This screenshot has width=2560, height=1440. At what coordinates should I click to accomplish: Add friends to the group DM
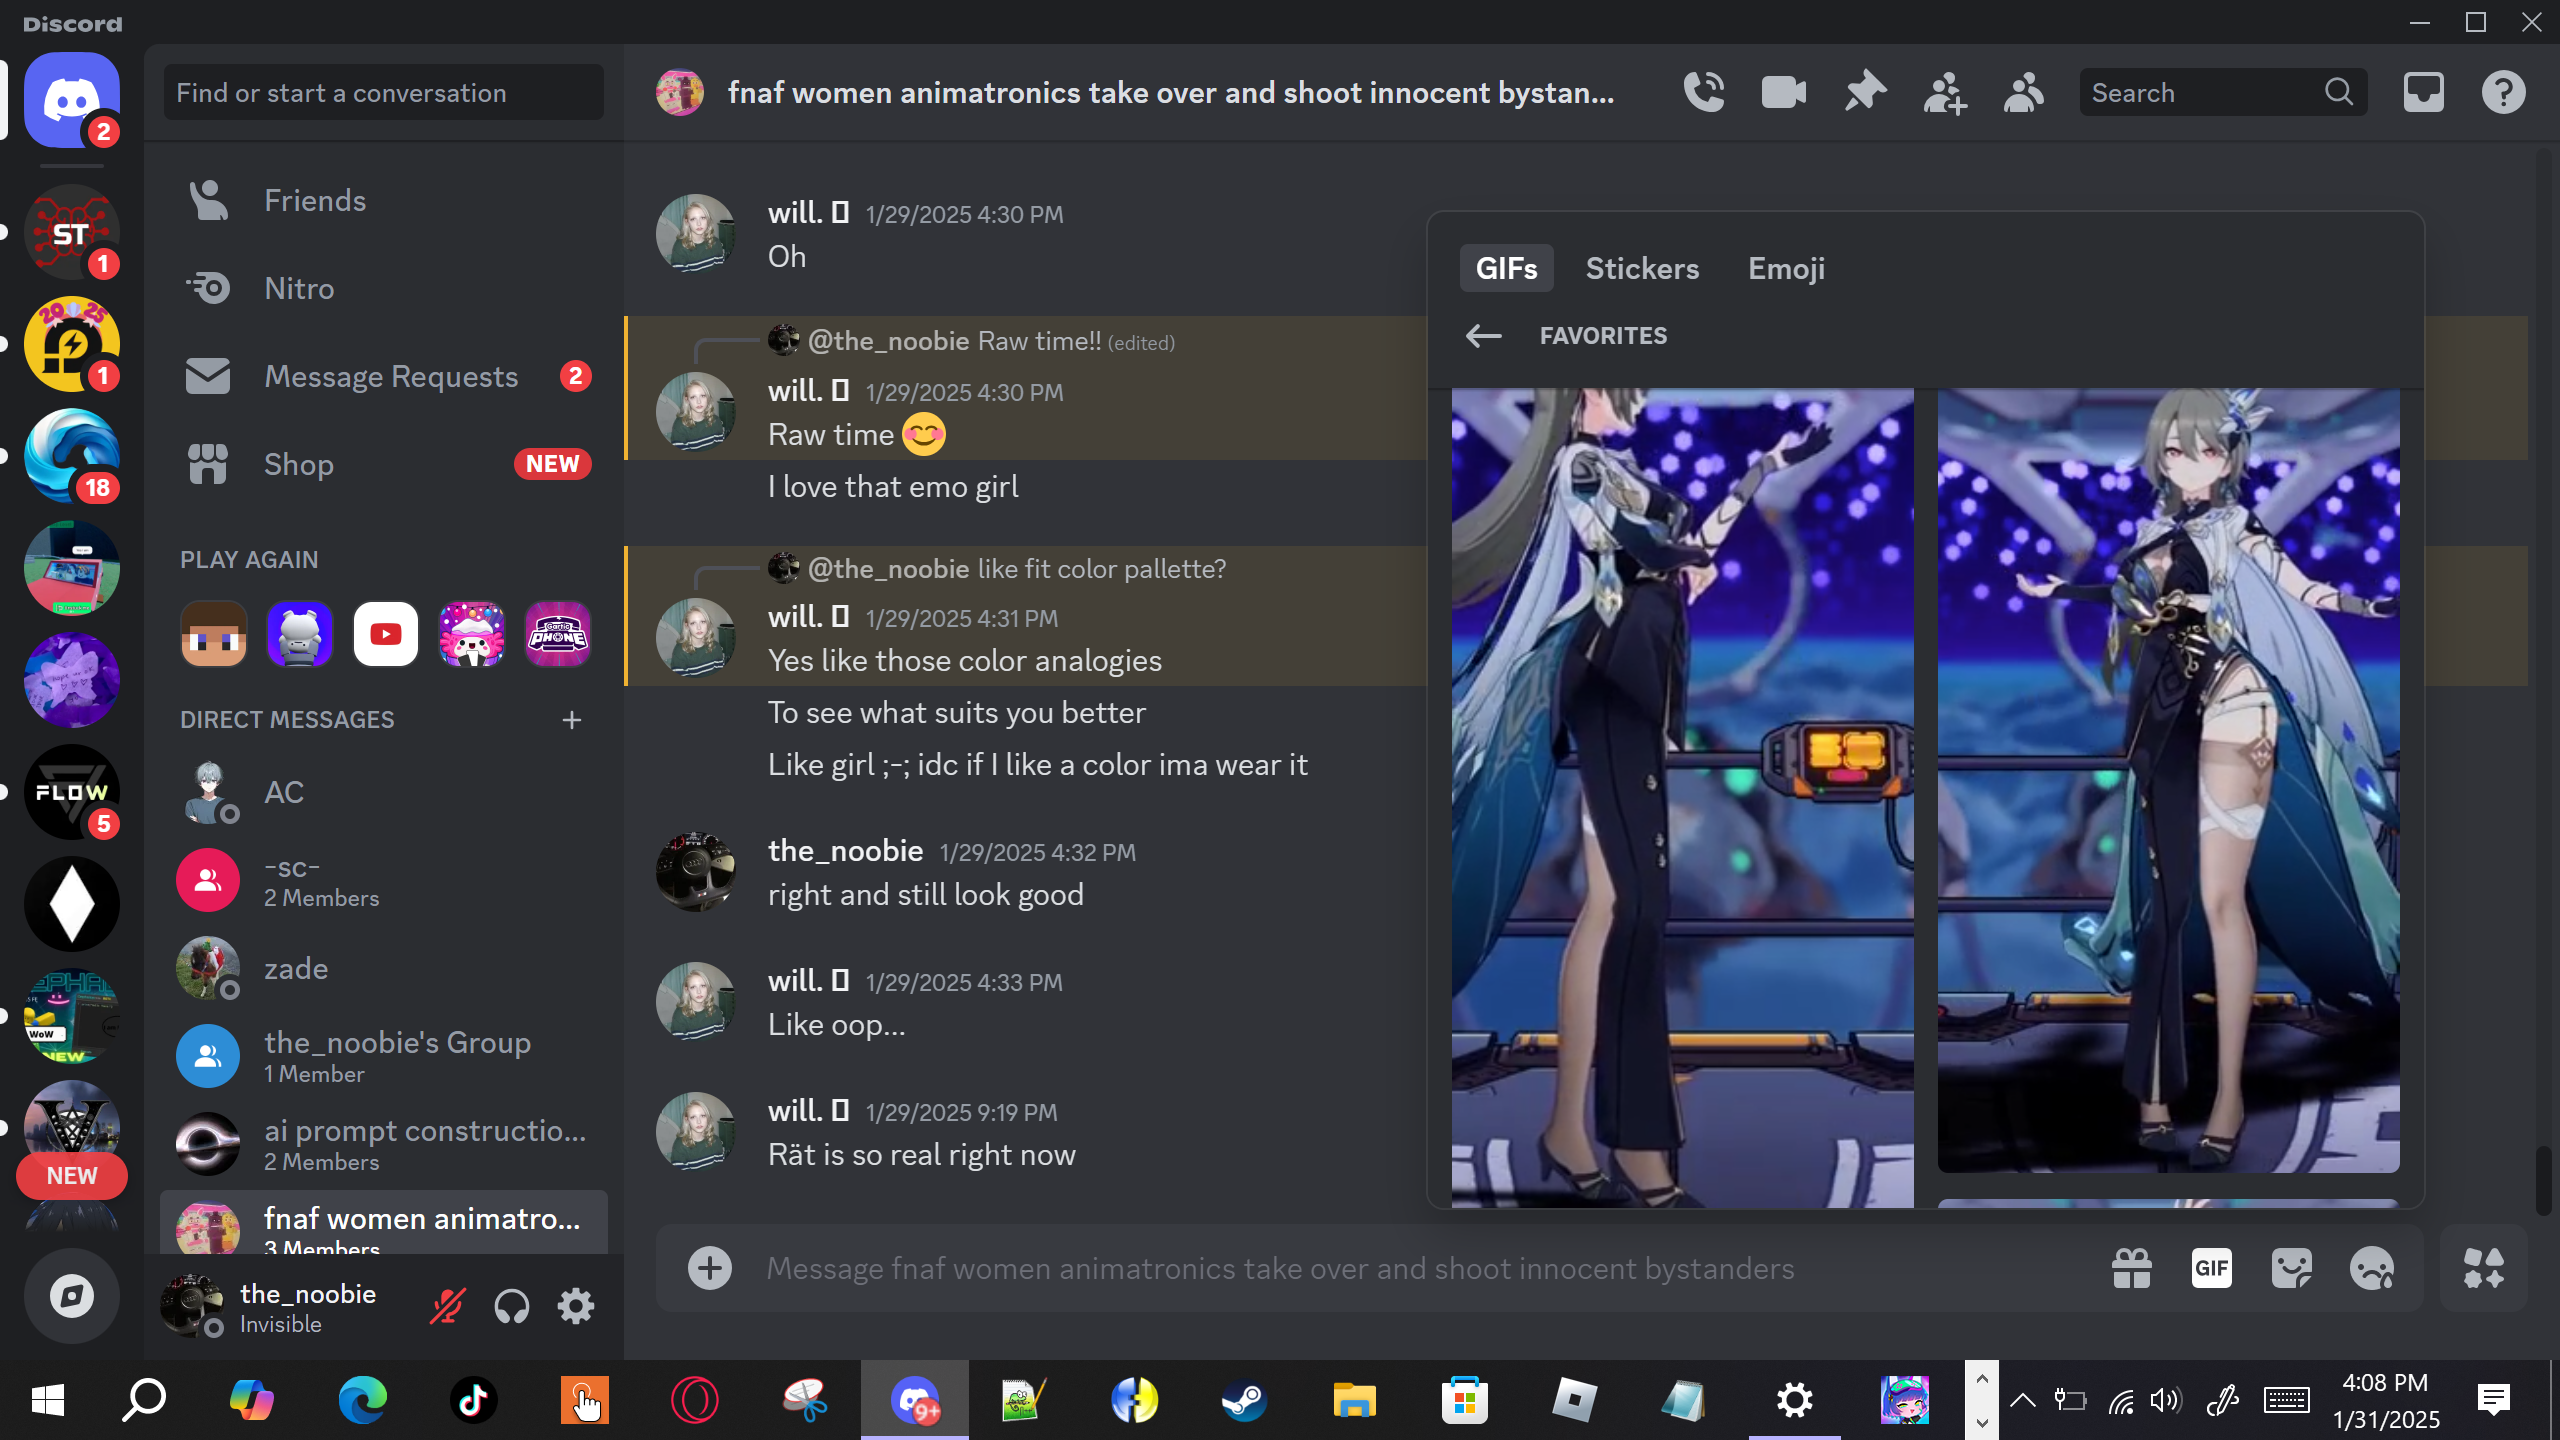(x=1944, y=92)
